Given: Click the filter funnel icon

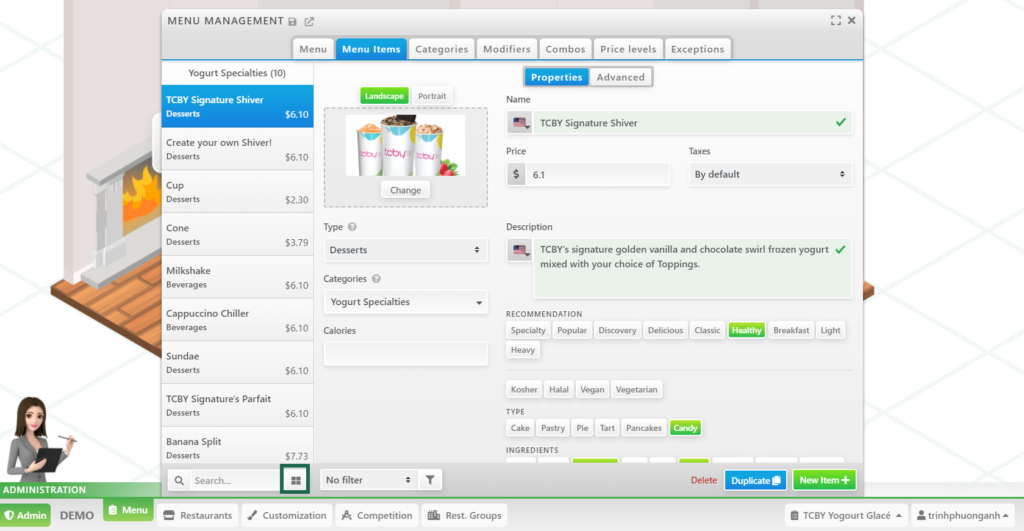Looking at the screenshot, I should point(429,480).
